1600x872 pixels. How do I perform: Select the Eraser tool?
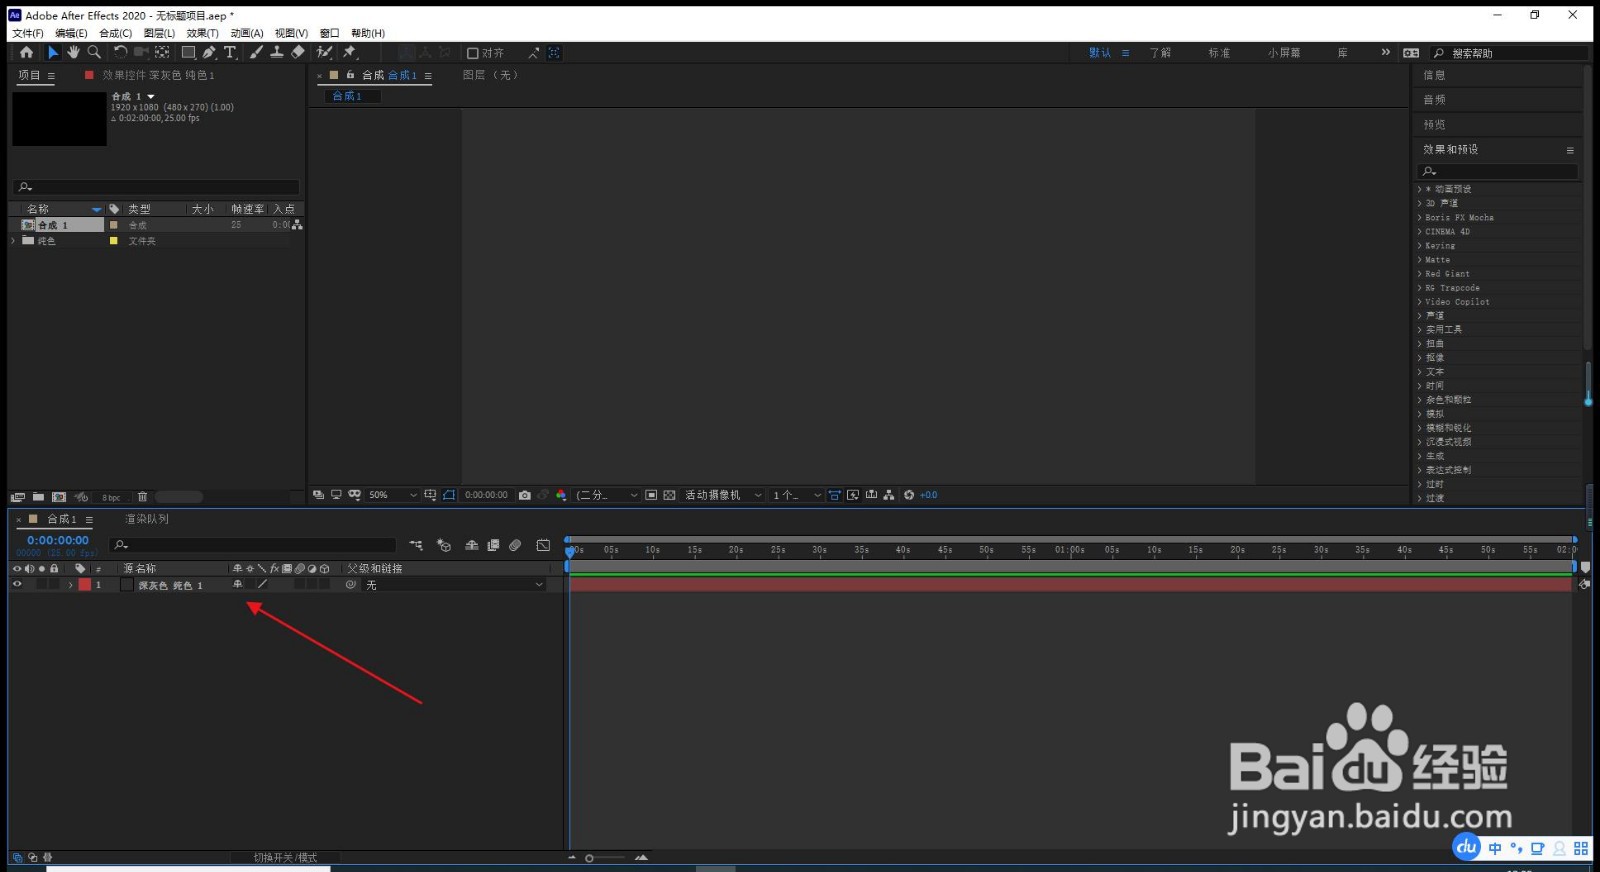coord(298,53)
